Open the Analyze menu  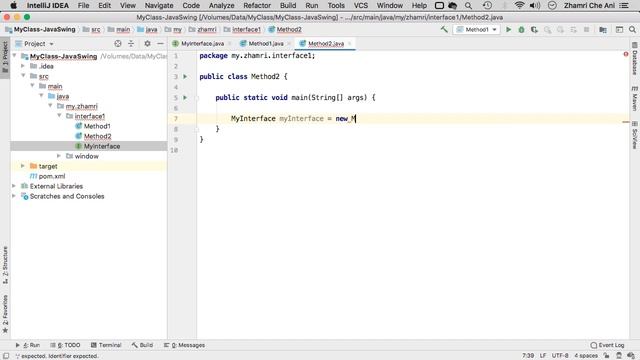[x=221, y=6]
